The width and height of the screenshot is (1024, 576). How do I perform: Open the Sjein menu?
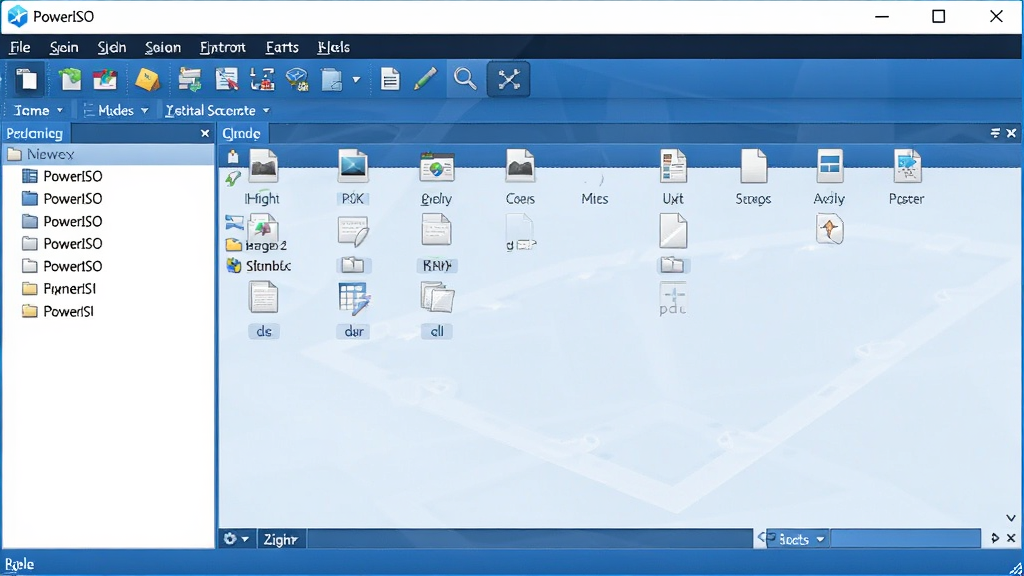coord(64,47)
